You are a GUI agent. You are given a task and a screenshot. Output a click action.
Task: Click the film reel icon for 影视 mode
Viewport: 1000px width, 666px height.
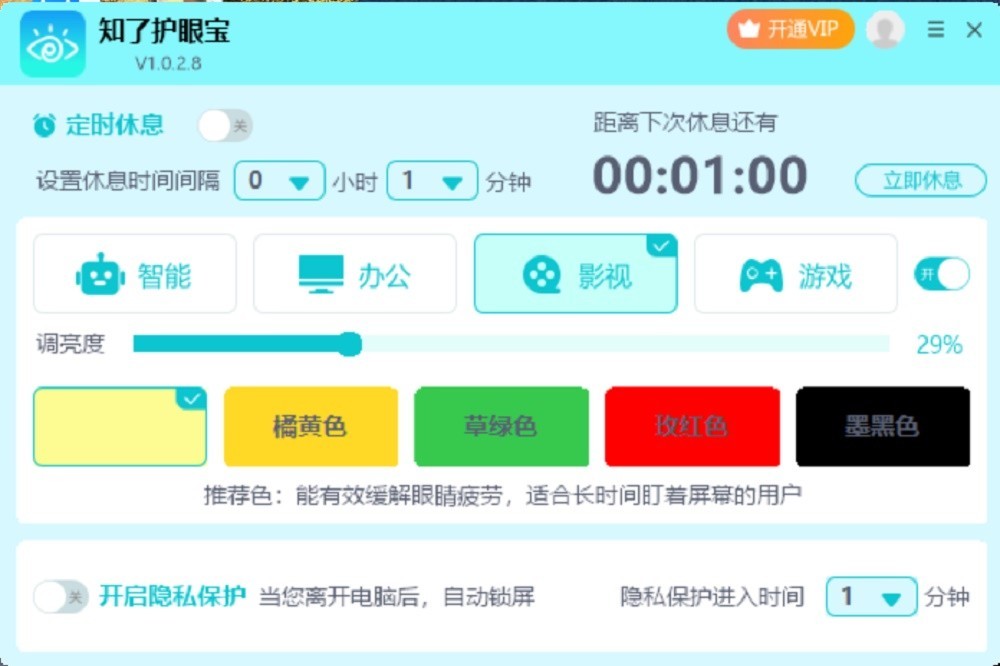point(541,275)
